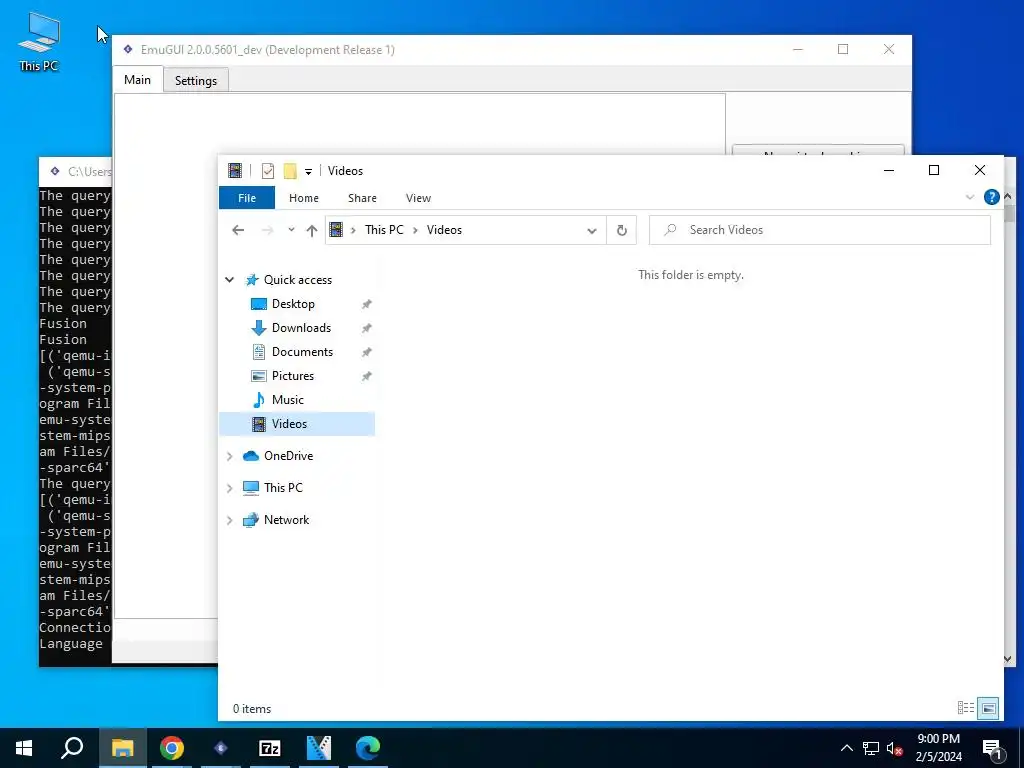
Task: Click EmuGUI taskbar icon
Action: click(221, 748)
